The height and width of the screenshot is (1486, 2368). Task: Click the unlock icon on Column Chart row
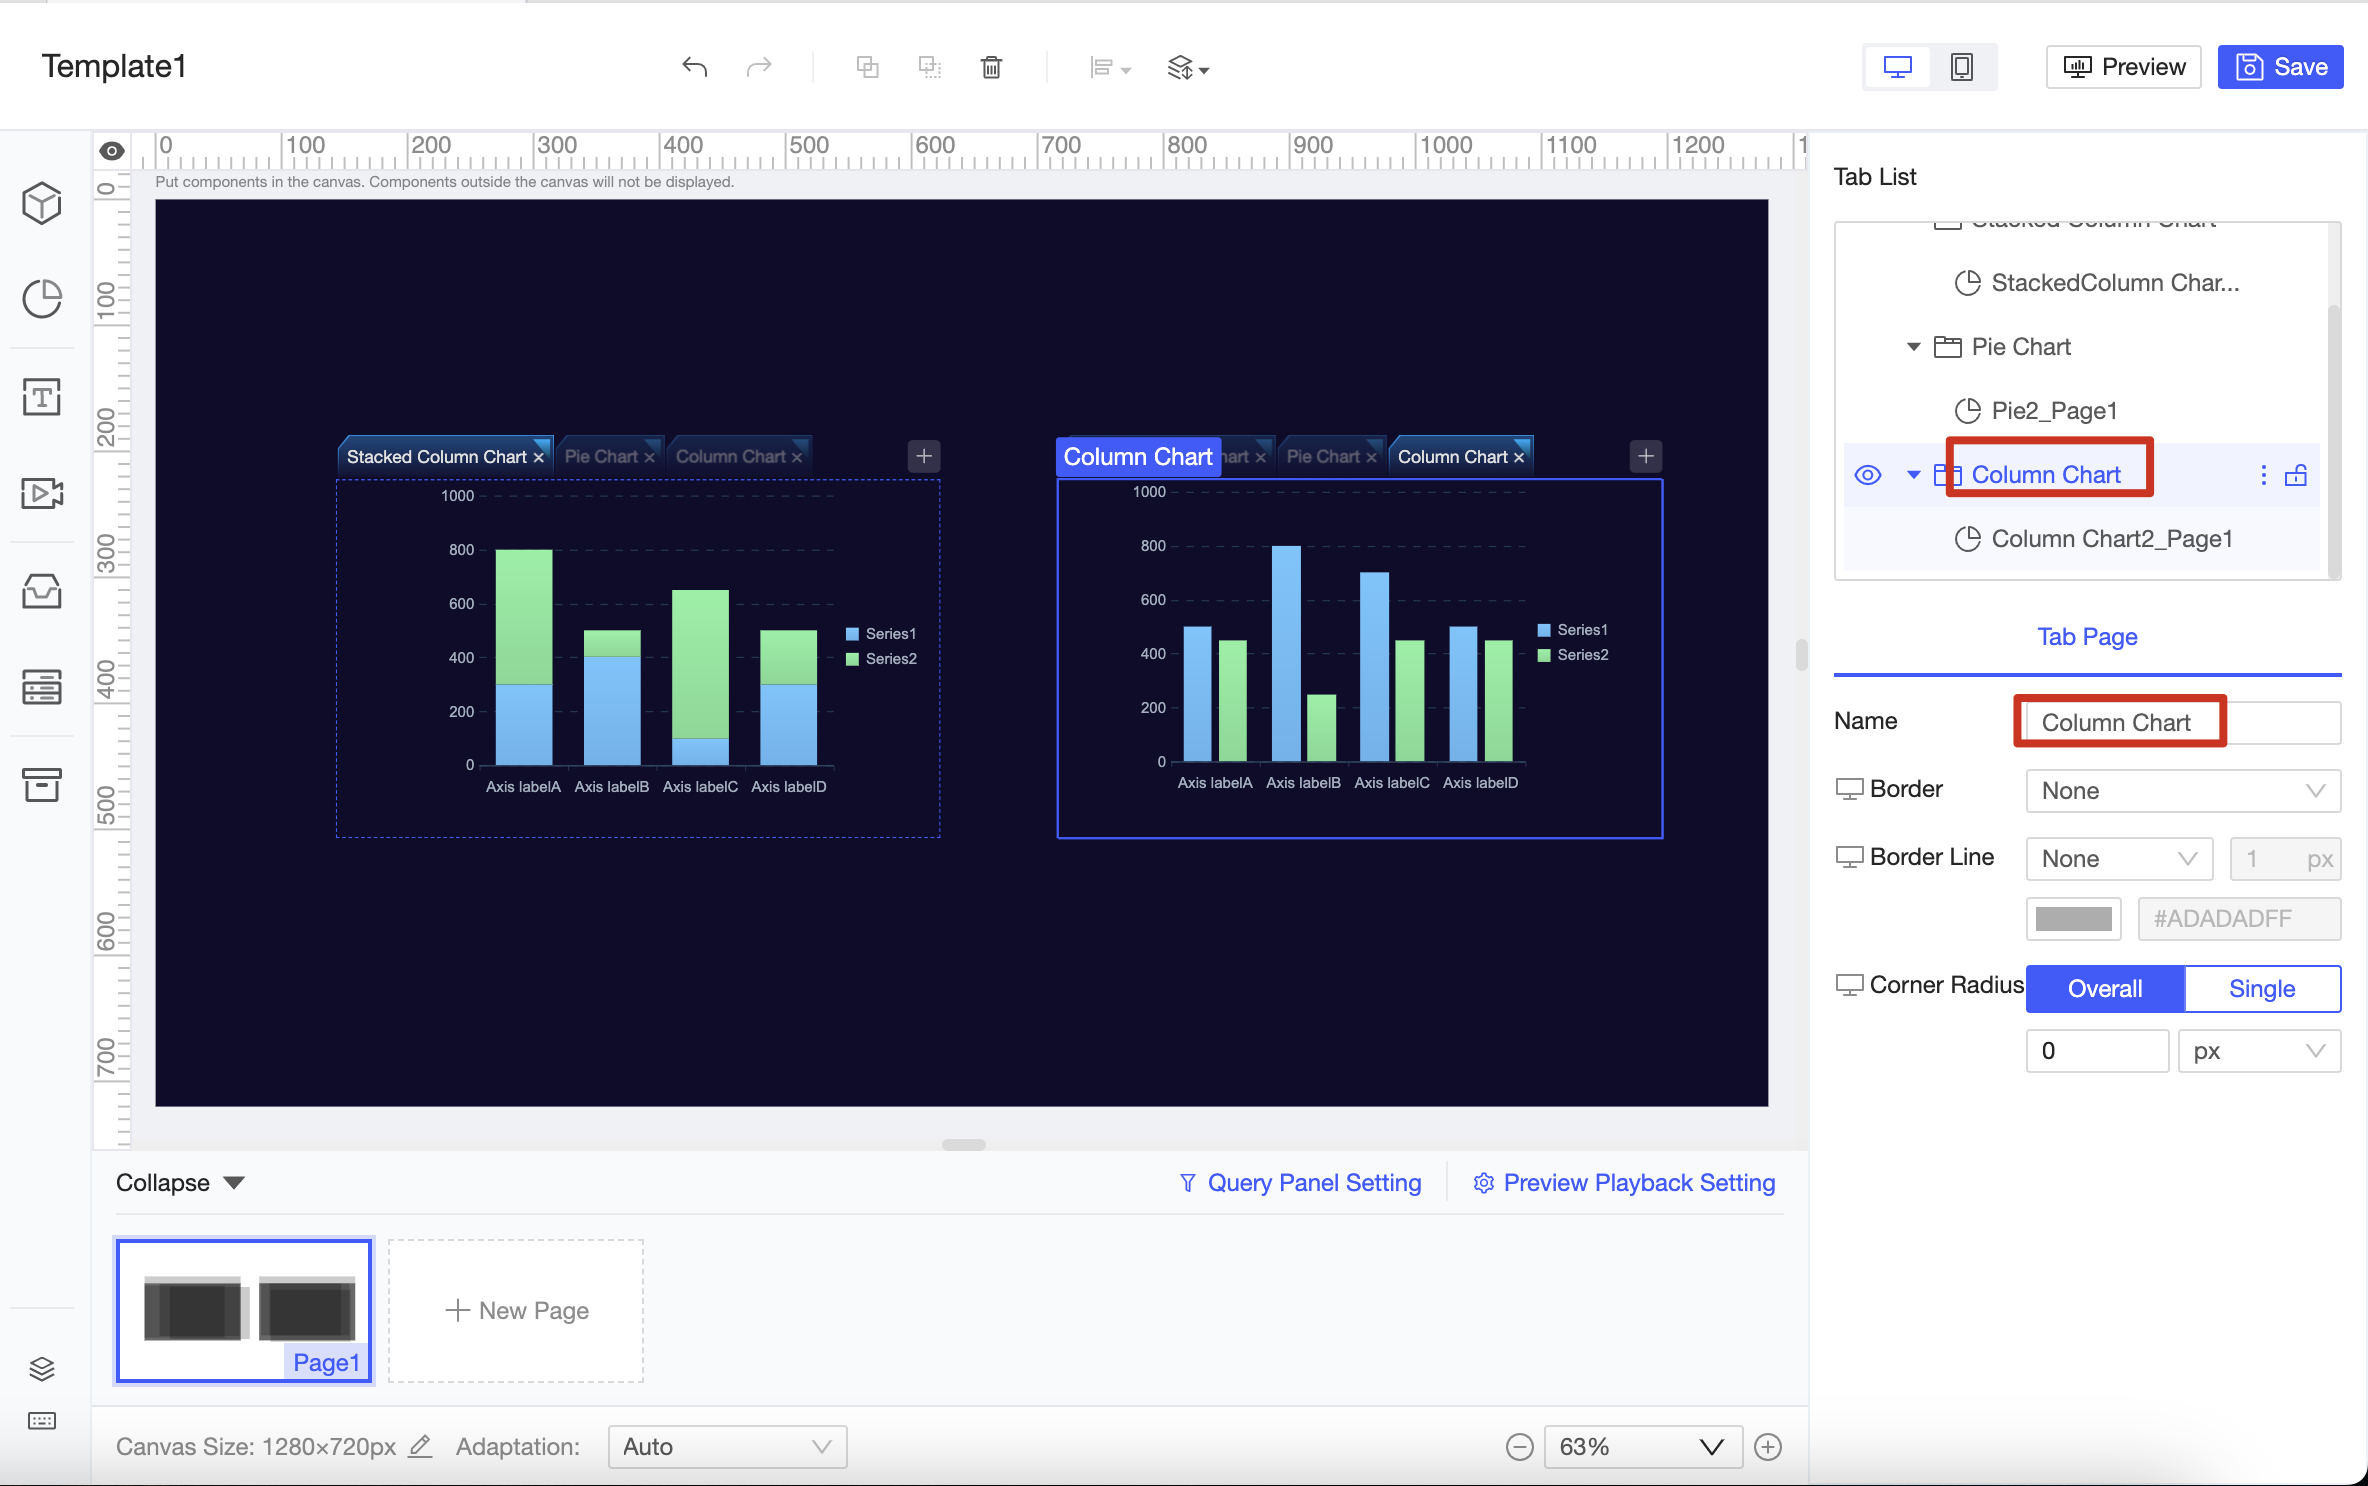pyautogui.click(x=2296, y=475)
